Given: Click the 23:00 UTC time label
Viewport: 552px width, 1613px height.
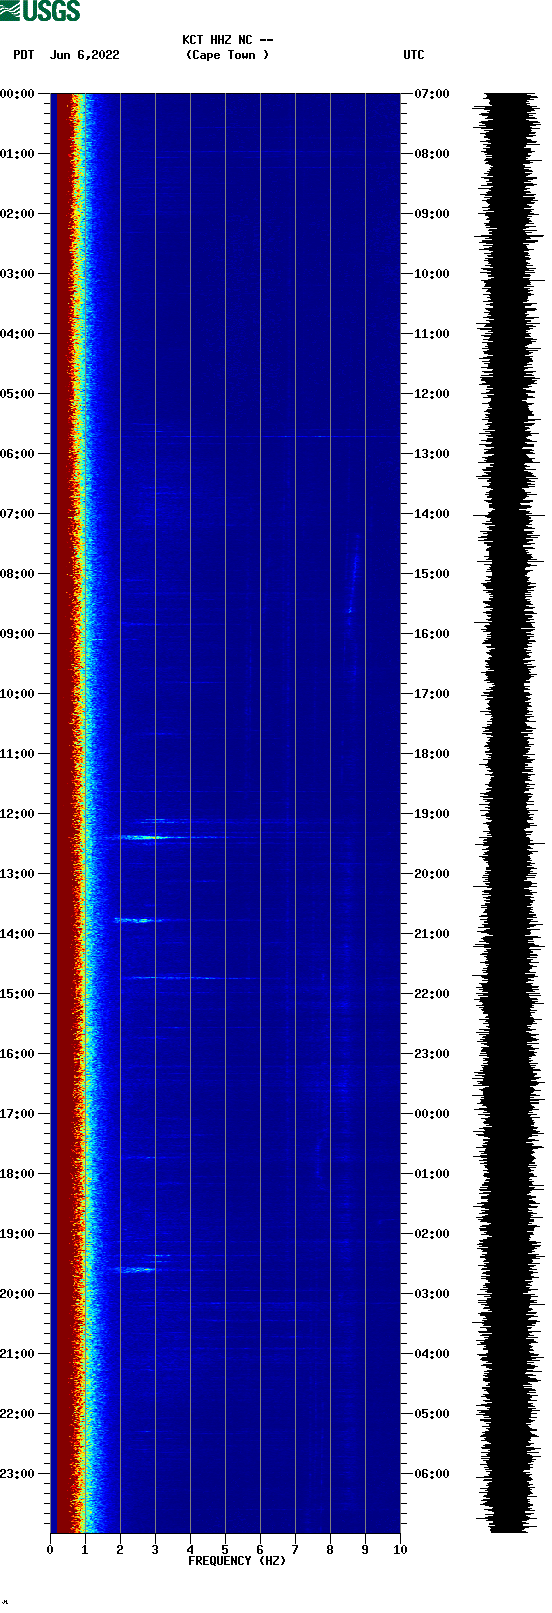Looking at the screenshot, I should [x=432, y=1054].
